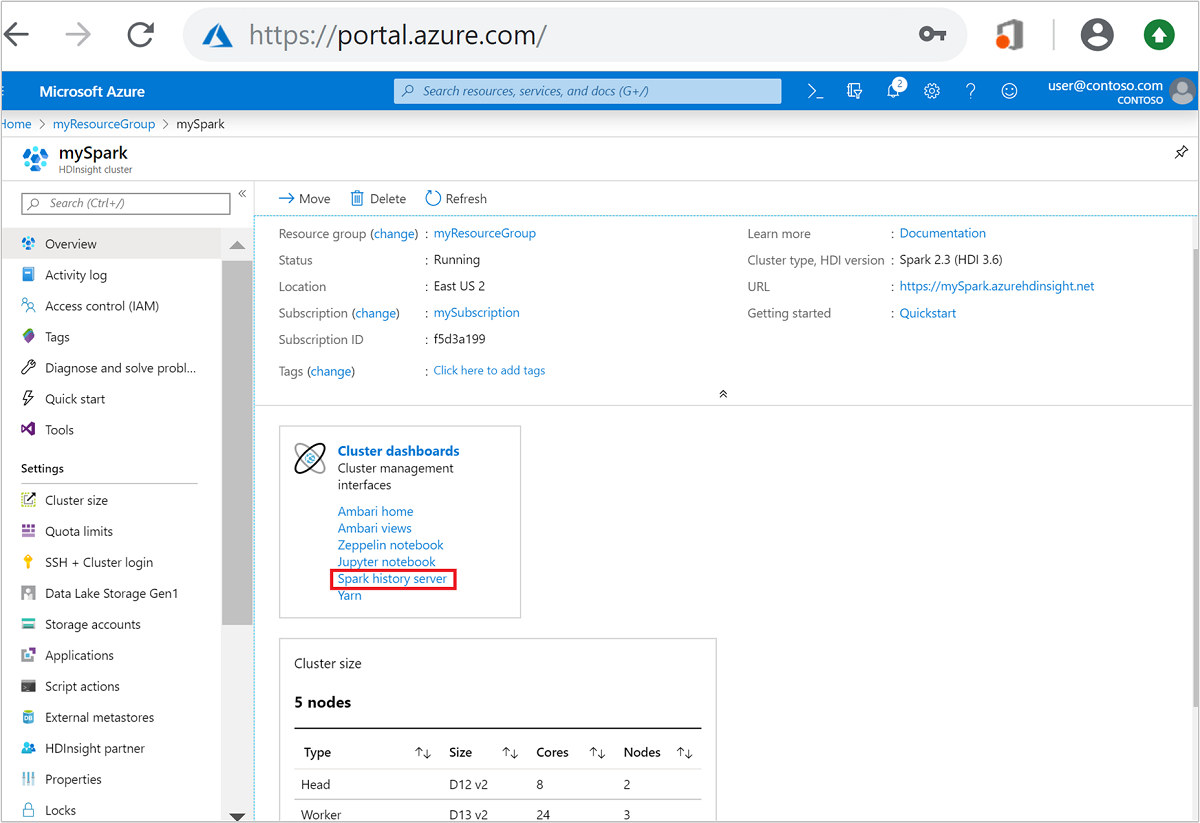
Task: Follow the Documentation link
Action: pos(942,233)
